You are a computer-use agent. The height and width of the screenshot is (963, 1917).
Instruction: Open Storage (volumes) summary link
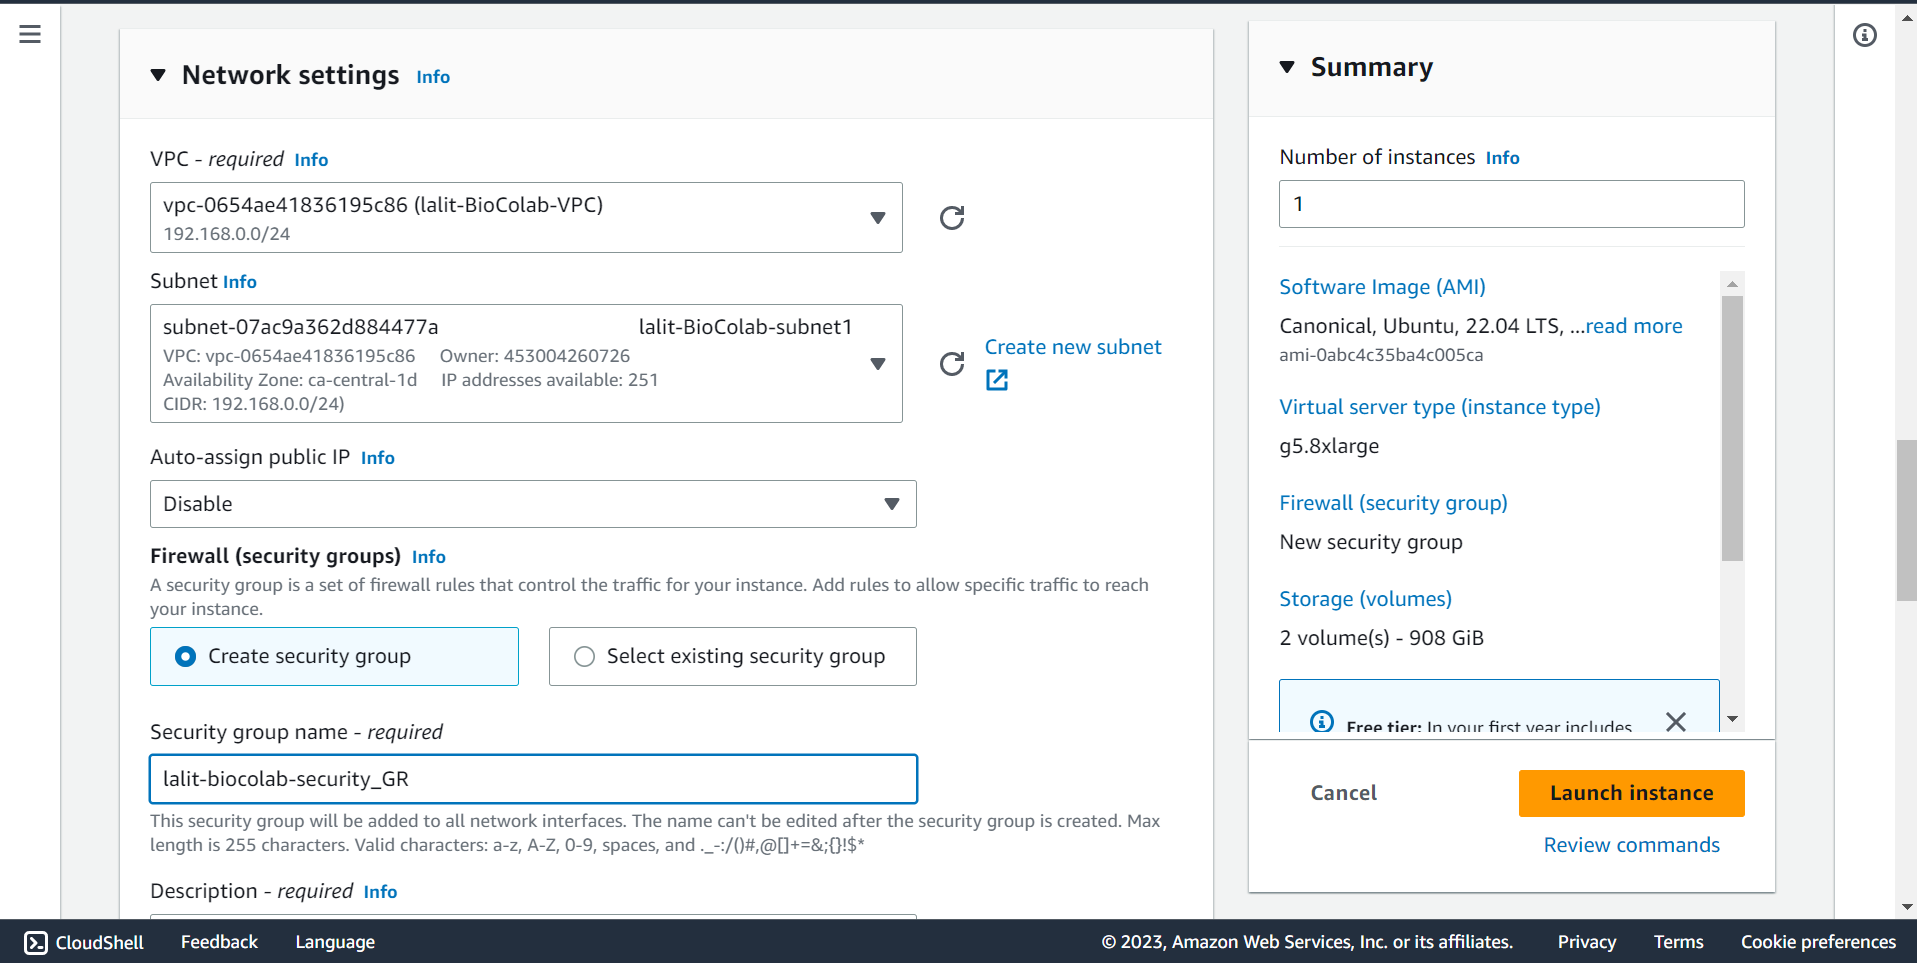(1366, 599)
